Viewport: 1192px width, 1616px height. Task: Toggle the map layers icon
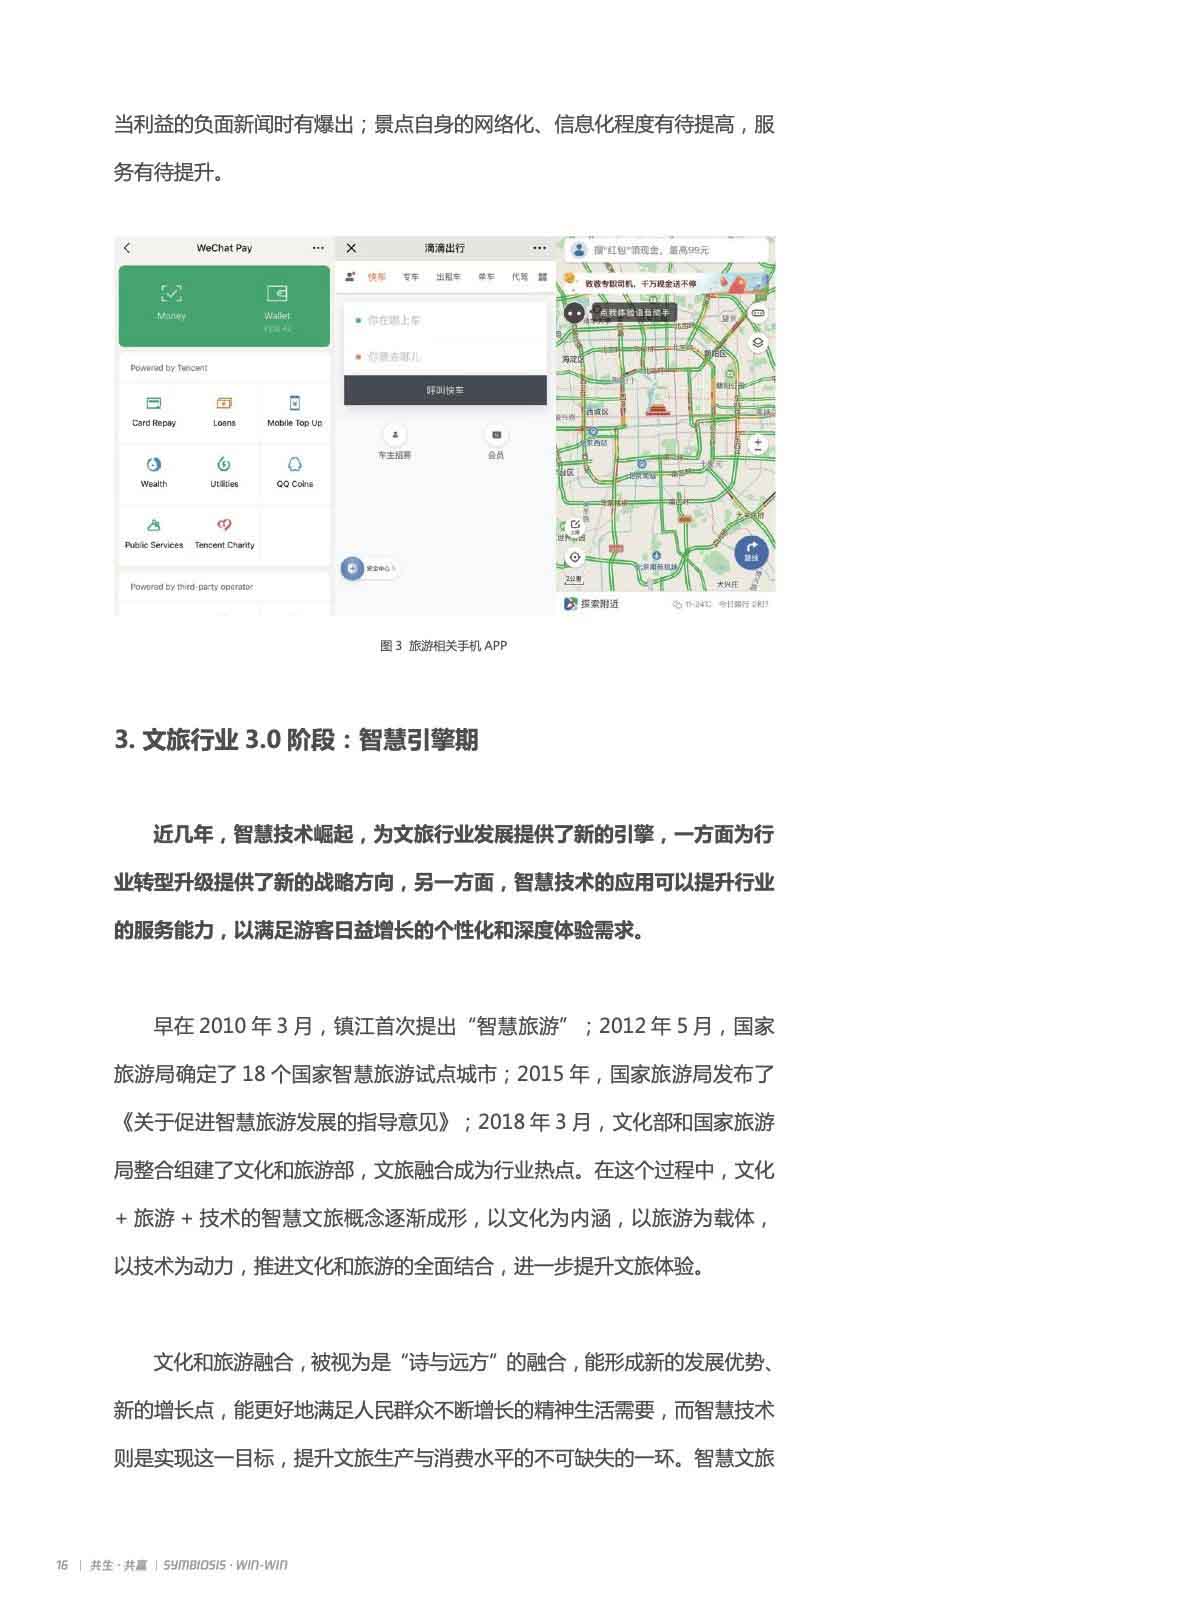757,343
